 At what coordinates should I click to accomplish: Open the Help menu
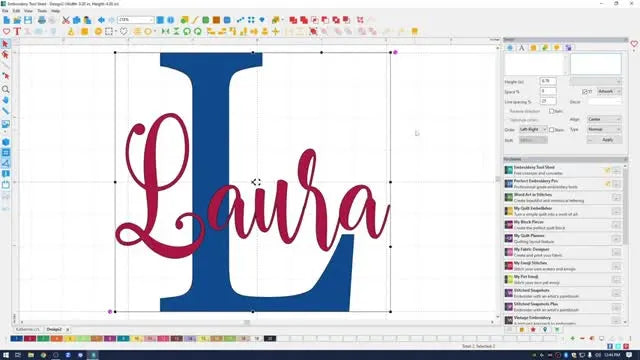pyautogui.click(x=56, y=11)
